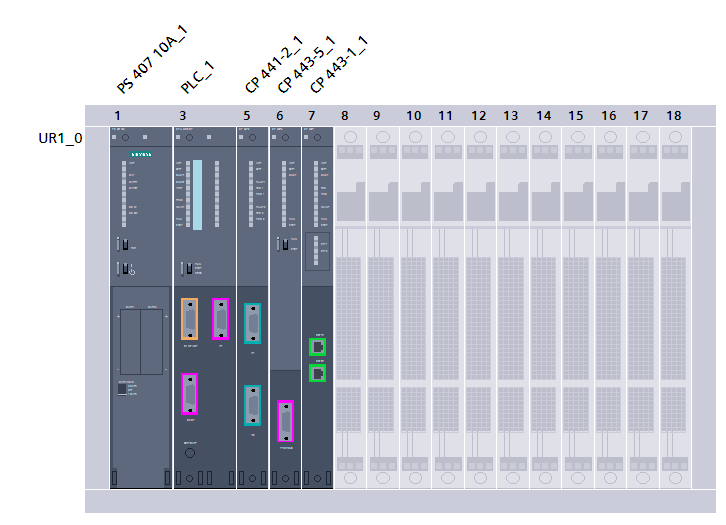The width and height of the screenshot is (726, 525).
Task: Flip the PS 407 standby power switch
Action: (126, 269)
